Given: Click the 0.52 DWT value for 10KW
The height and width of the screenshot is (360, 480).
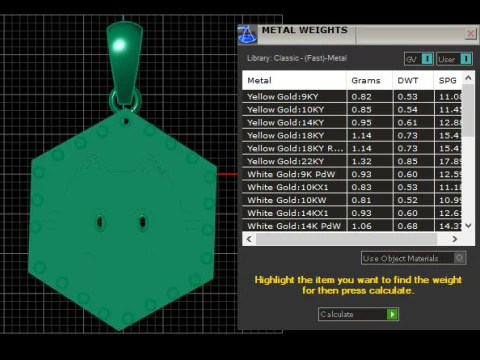Looking at the screenshot, I should coord(407,200).
